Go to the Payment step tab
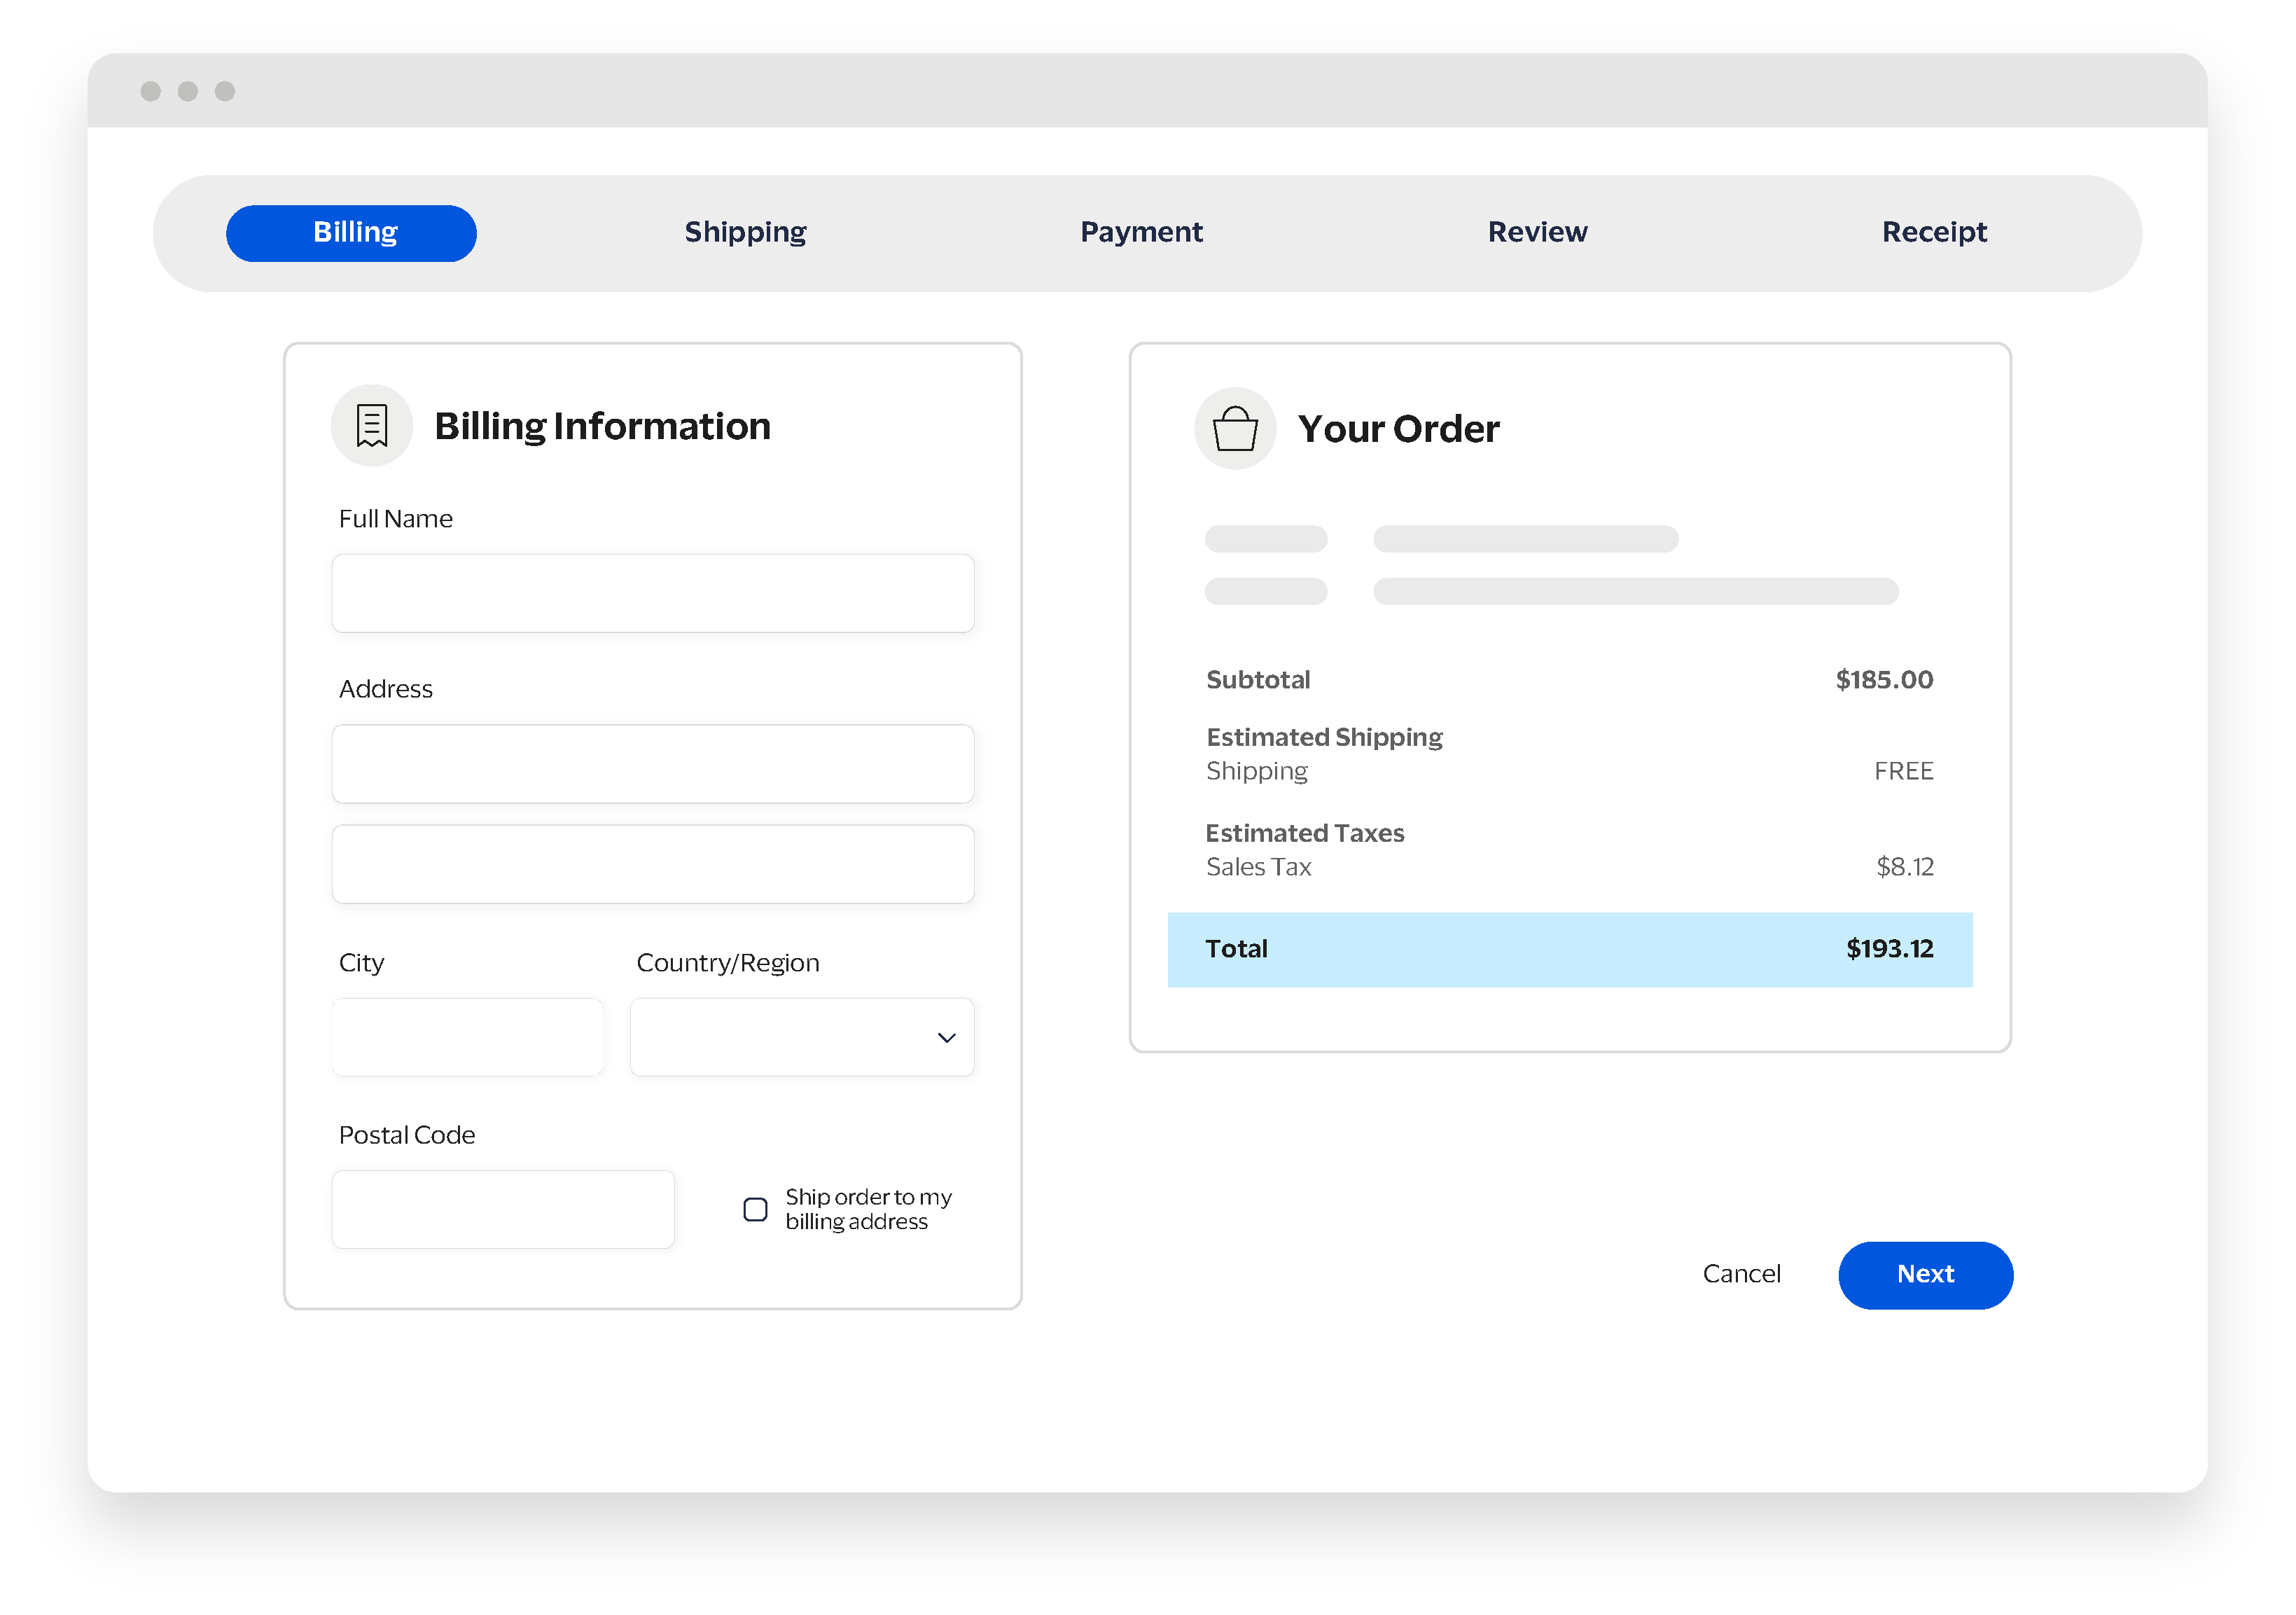 (1141, 232)
